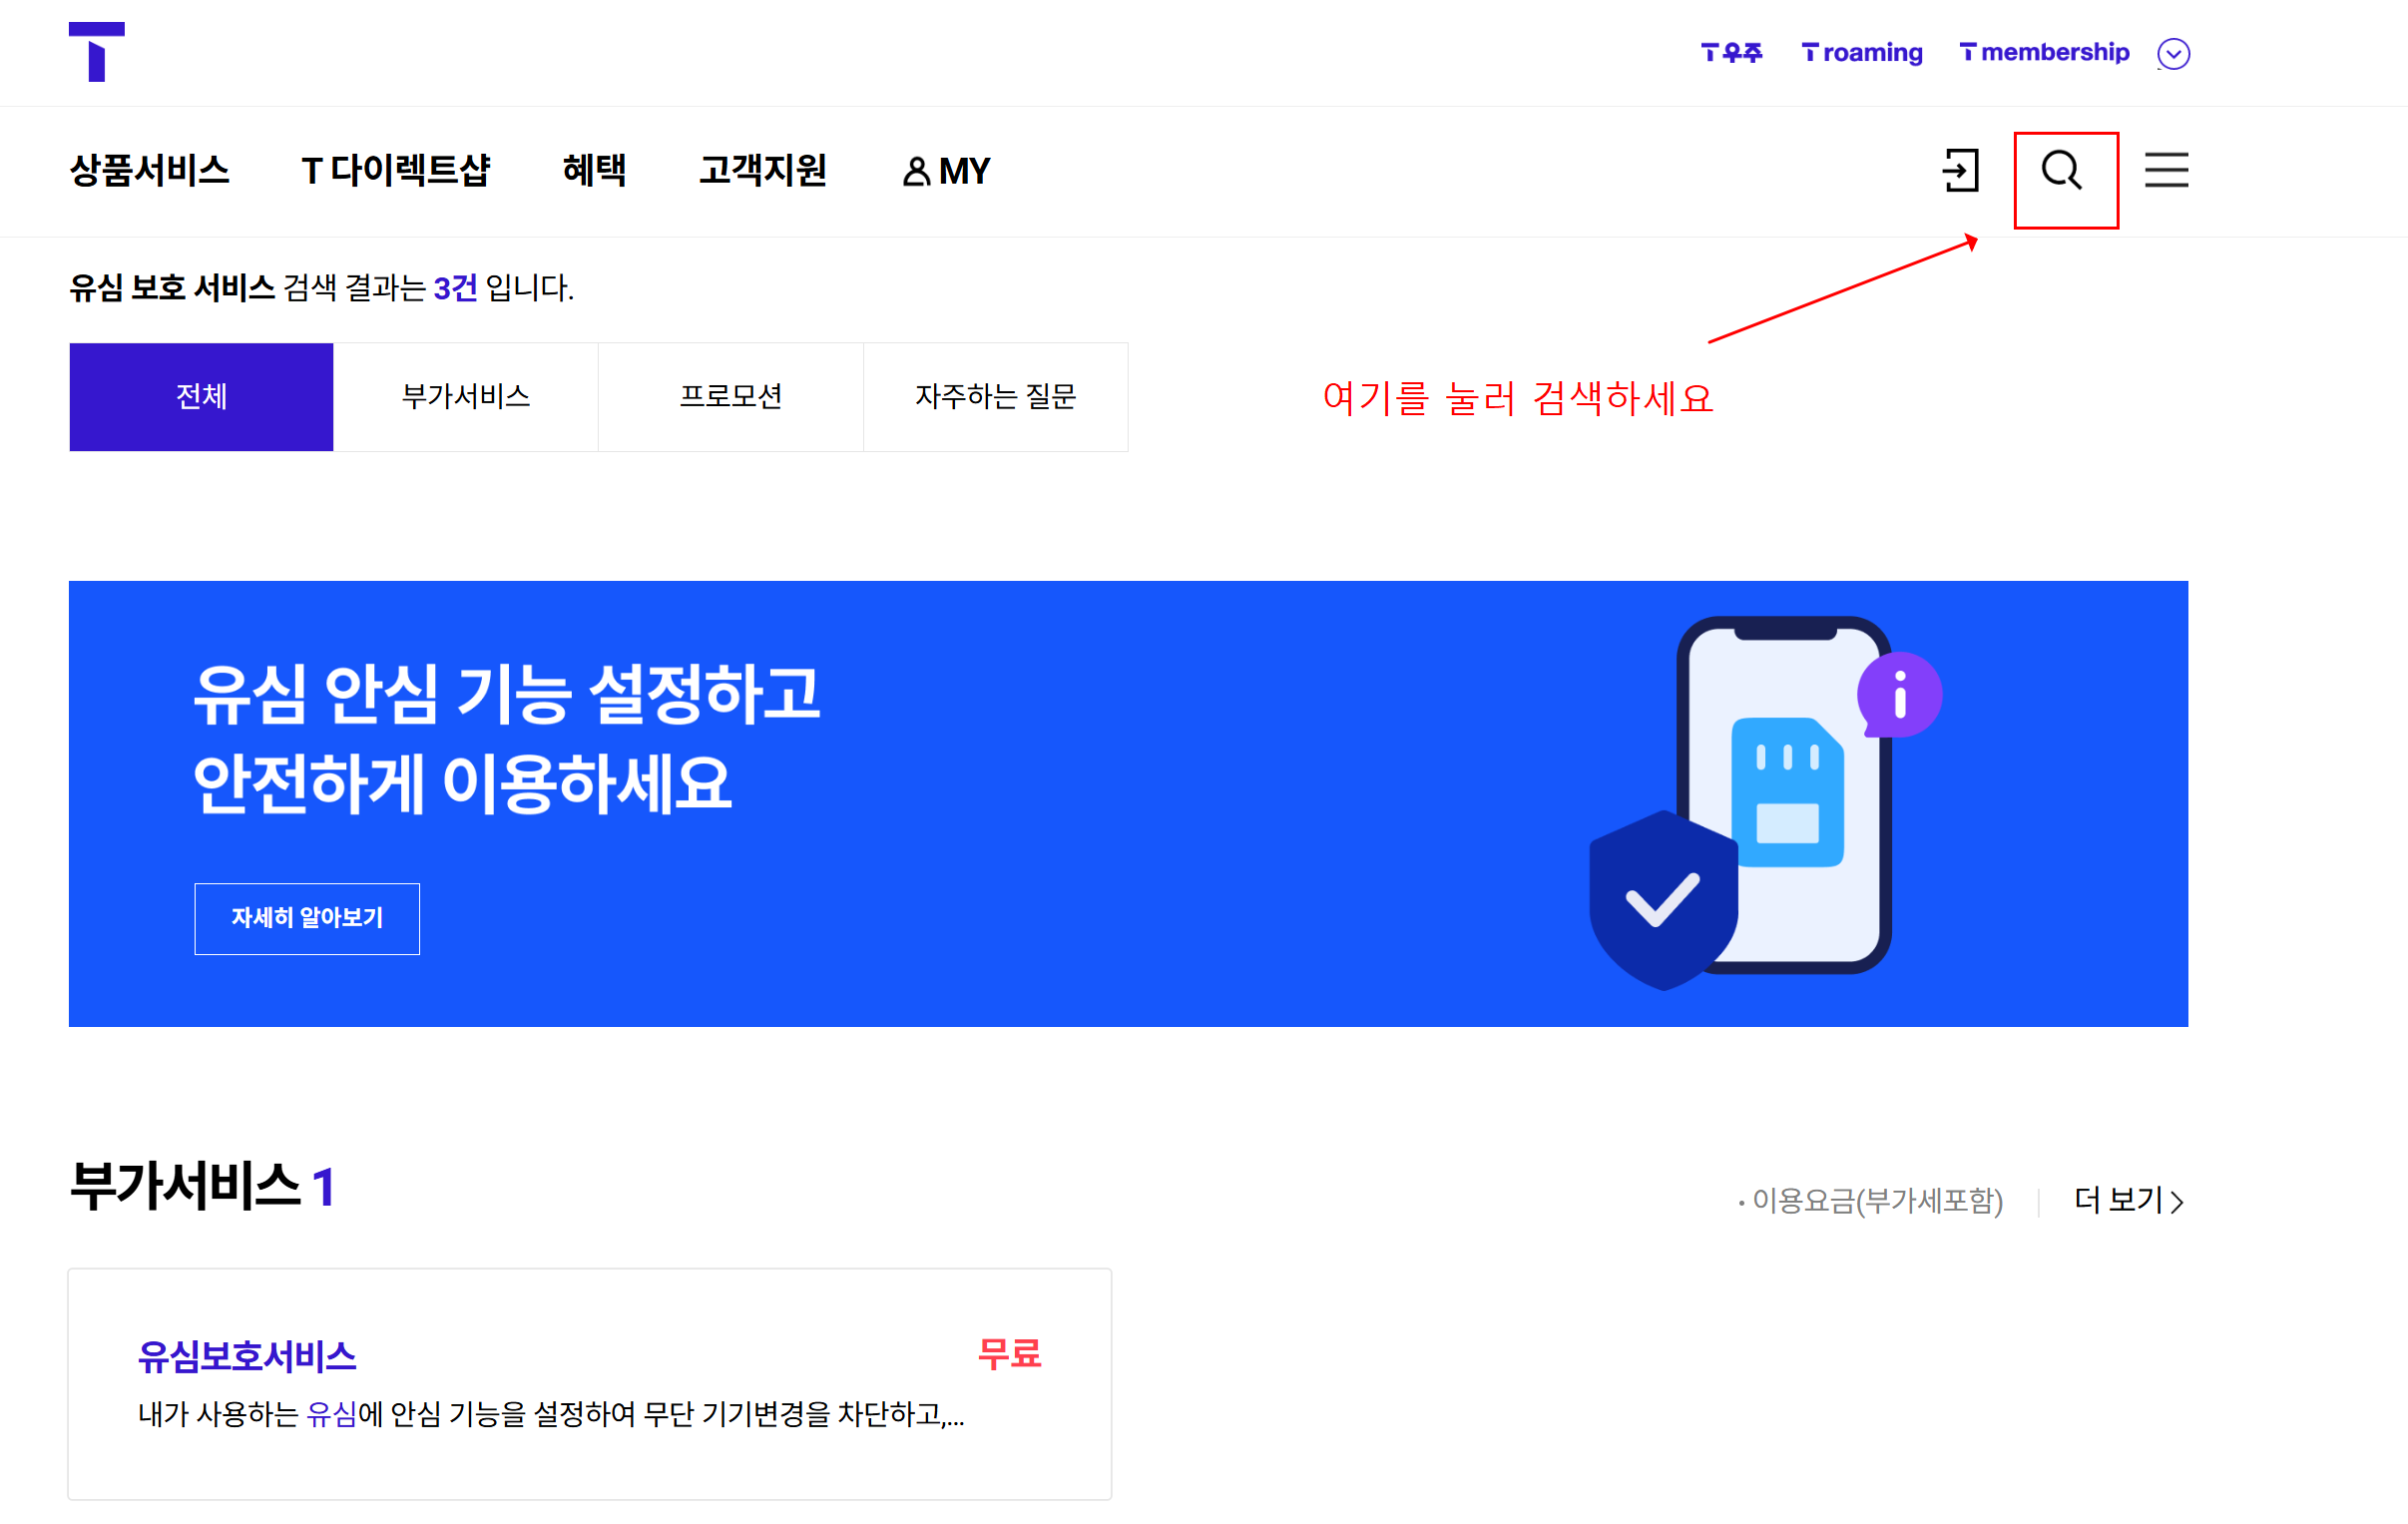Click the MY profile person icon
The image size is (2408, 1524).
(916, 172)
